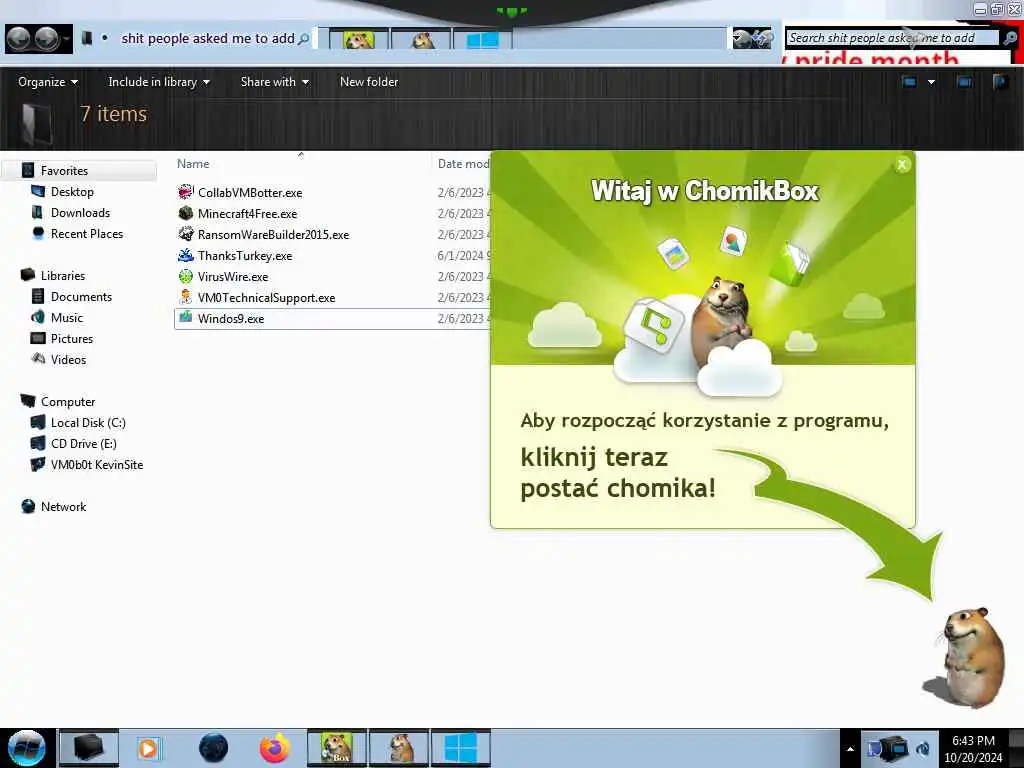
Task: Select Network in navigation pane
Action: click(x=63, y=506)
